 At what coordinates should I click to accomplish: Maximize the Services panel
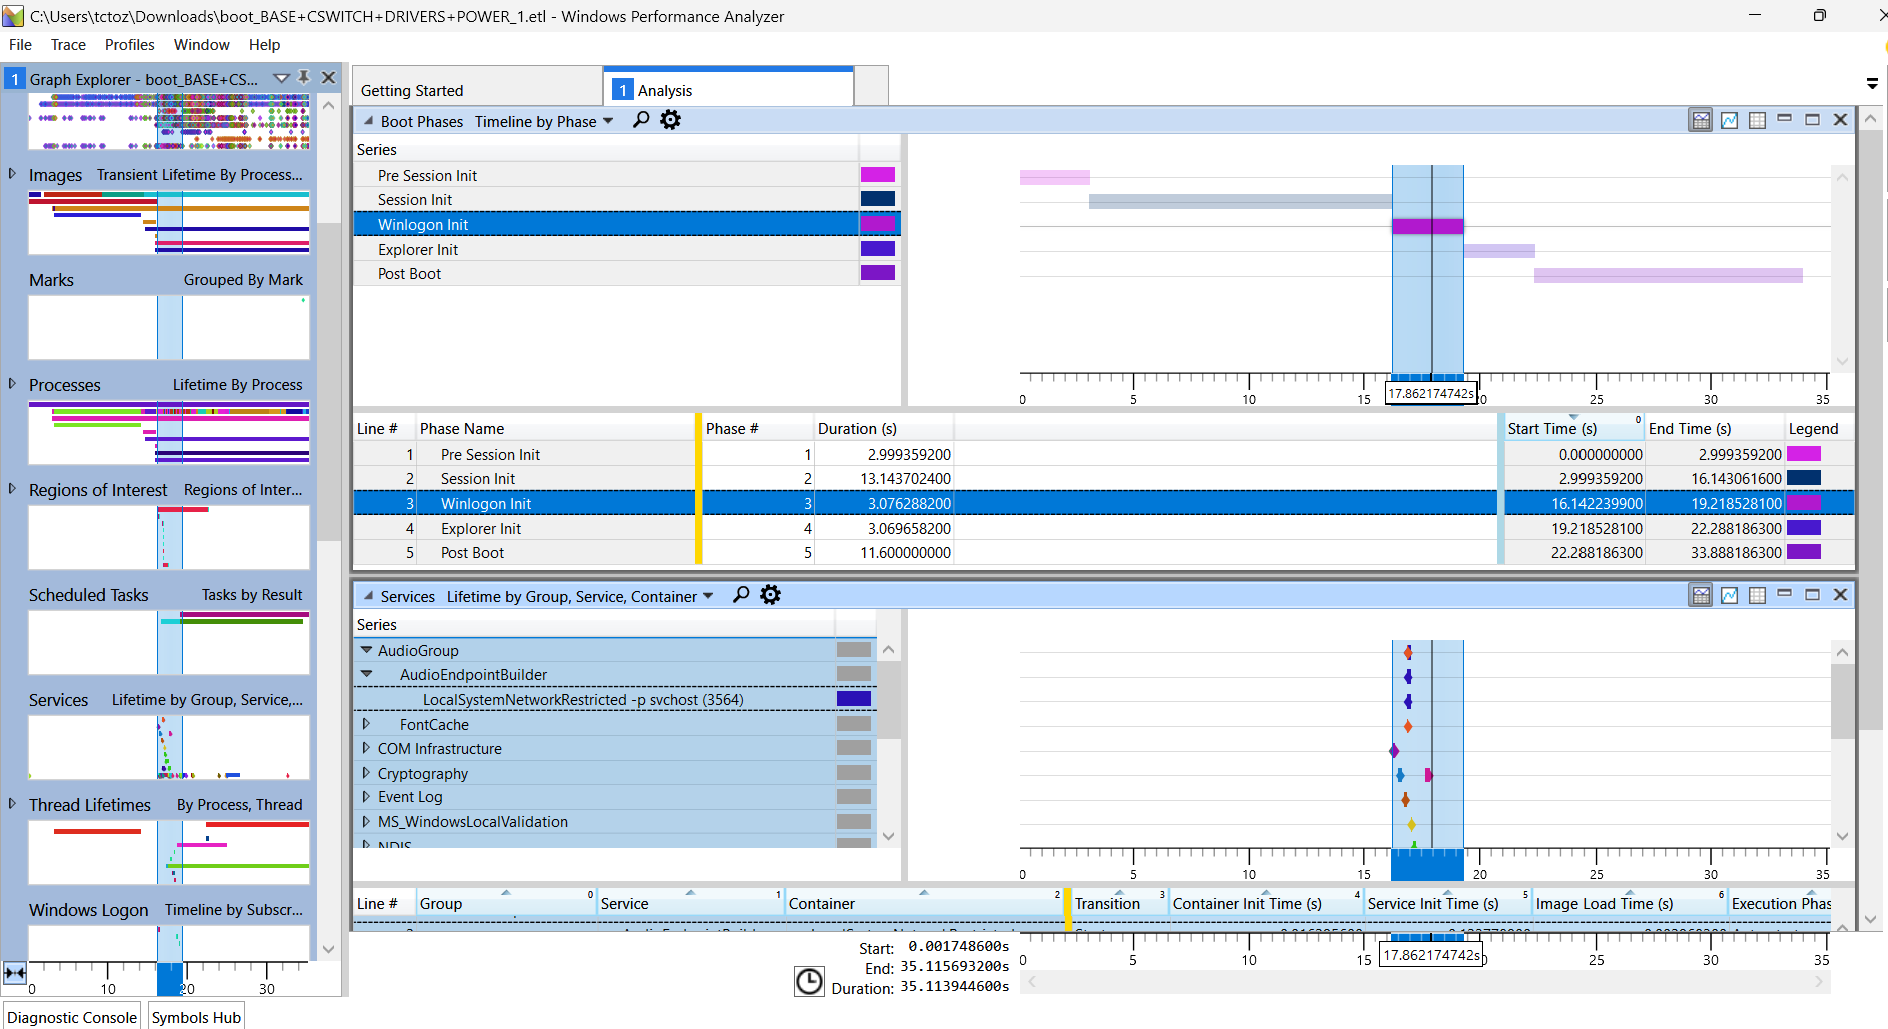(x=1812, y=595)
